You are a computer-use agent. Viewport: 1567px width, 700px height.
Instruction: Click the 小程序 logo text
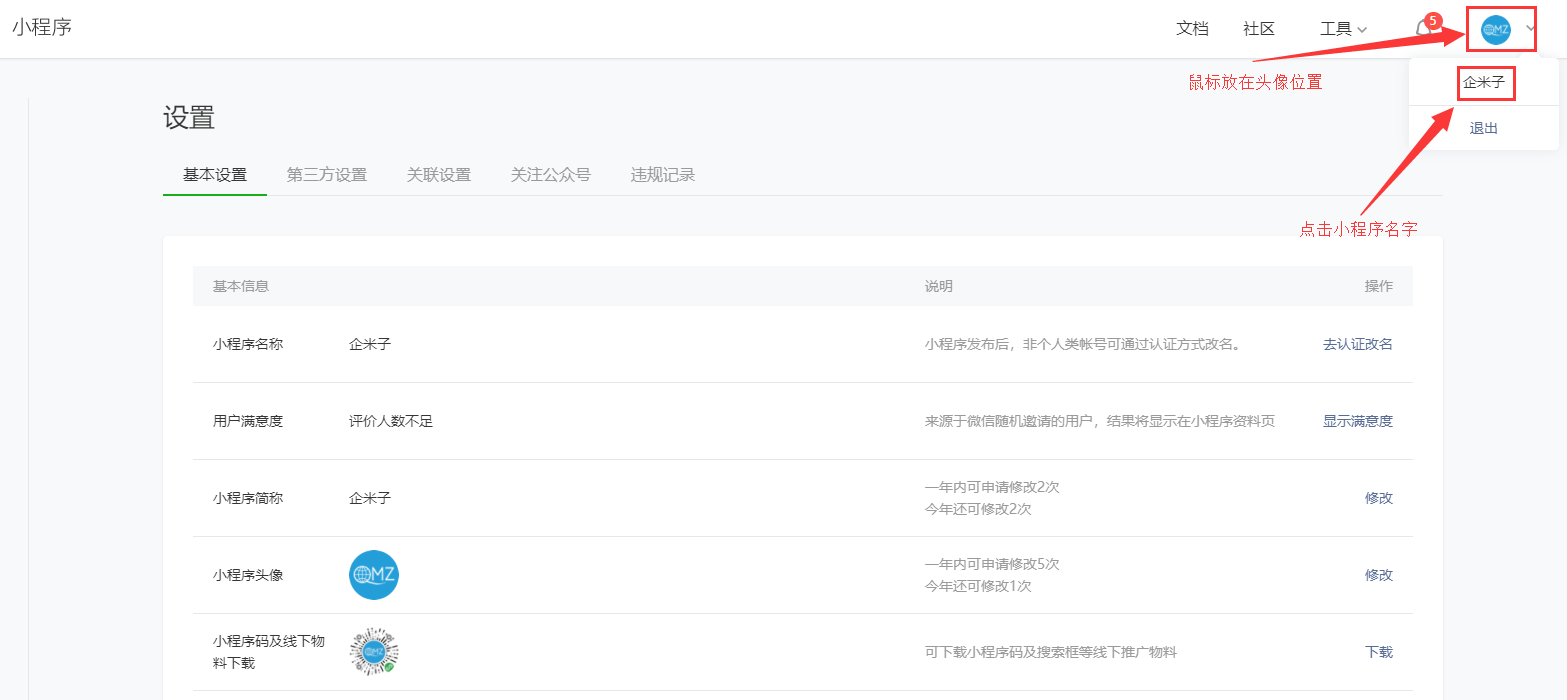click(x=42, y=26)
